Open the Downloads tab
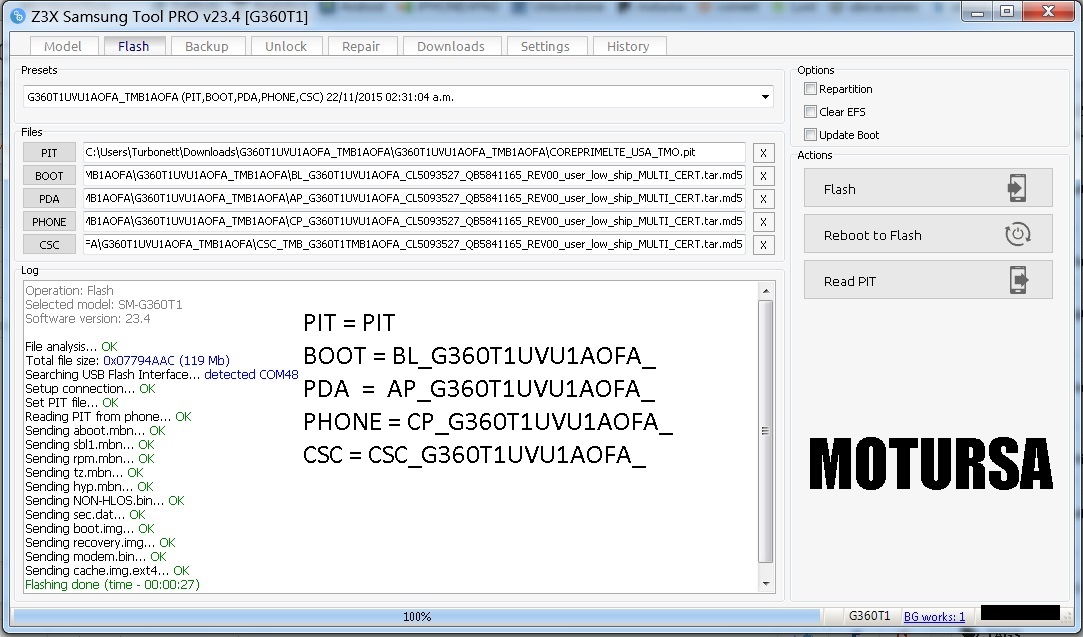Viewport: 1083px width, 637px height. coord(450,46)
